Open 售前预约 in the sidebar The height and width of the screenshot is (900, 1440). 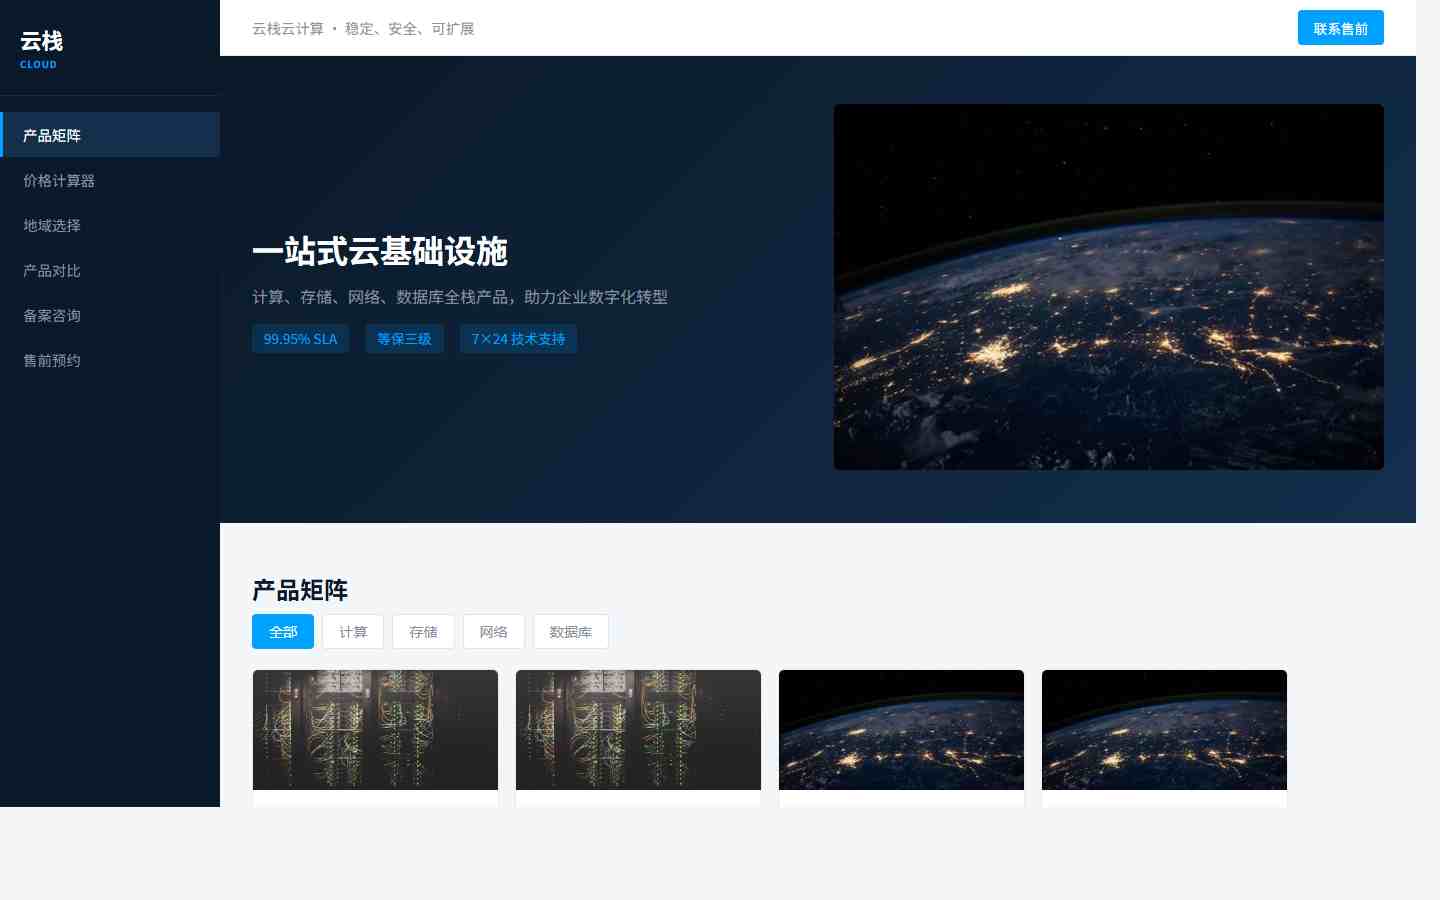[x=110, y=360]
